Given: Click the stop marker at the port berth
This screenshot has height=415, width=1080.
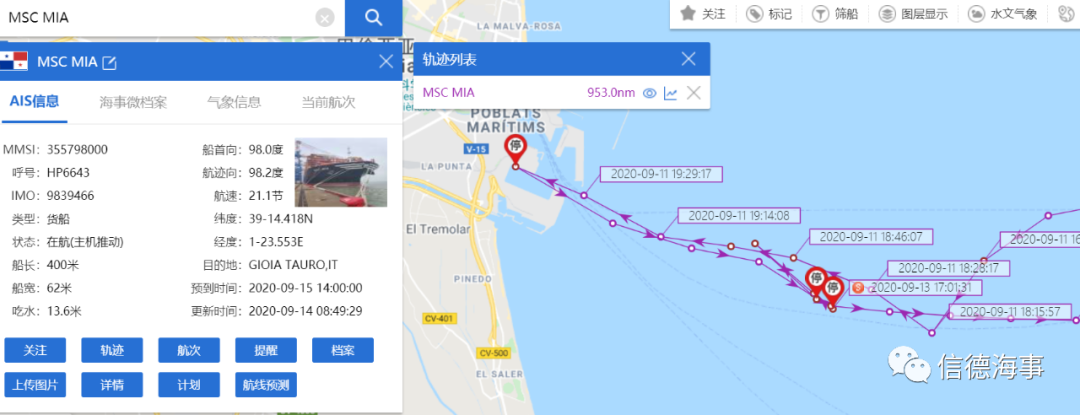Looking at the screenshot, I should click(515, 148).
